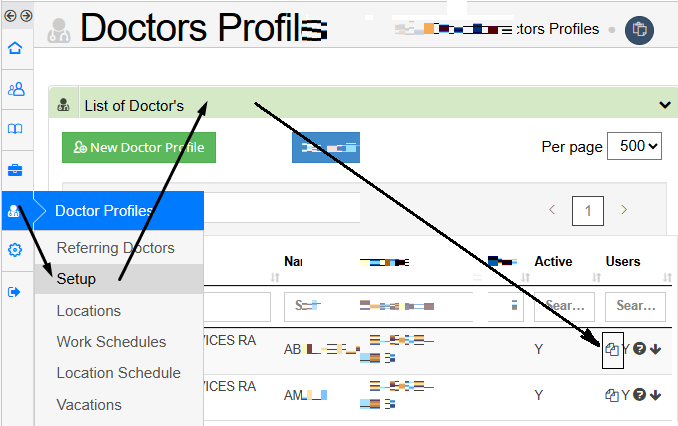This screenshot has height=426, width=678.
Task: Open the Per page 500 dropdown
Action: (x=634, y=146)
